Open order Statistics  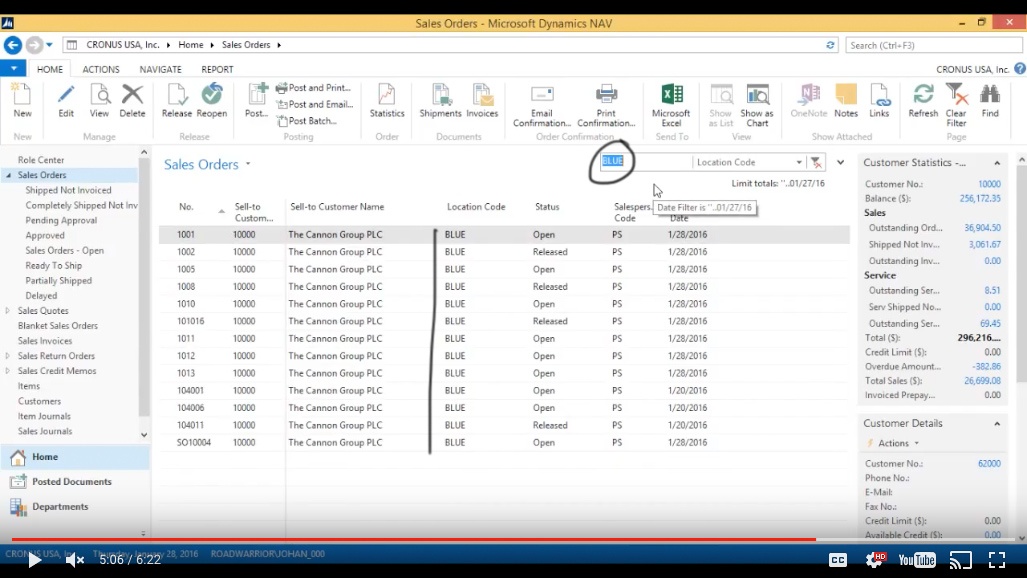point(386,100)
